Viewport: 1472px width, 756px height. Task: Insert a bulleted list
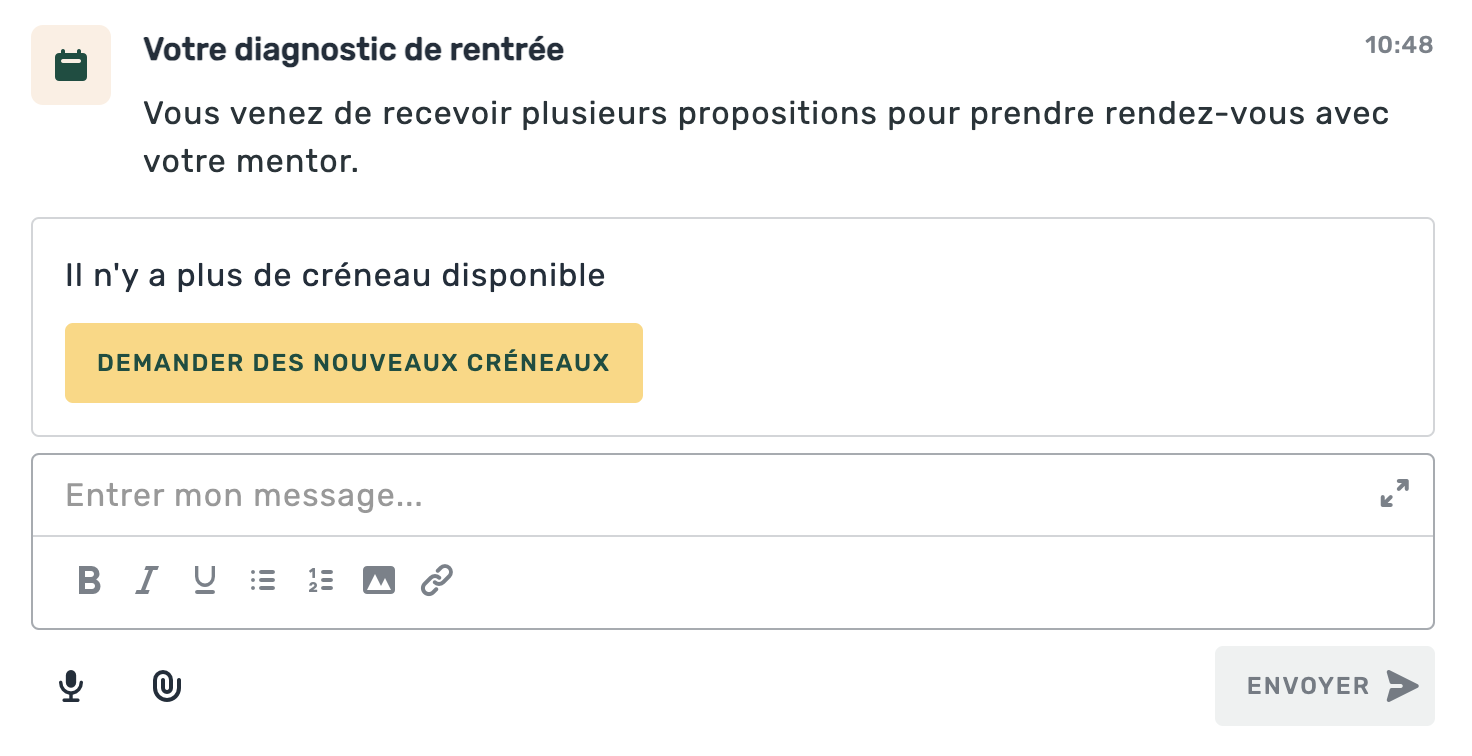(262, 580)
